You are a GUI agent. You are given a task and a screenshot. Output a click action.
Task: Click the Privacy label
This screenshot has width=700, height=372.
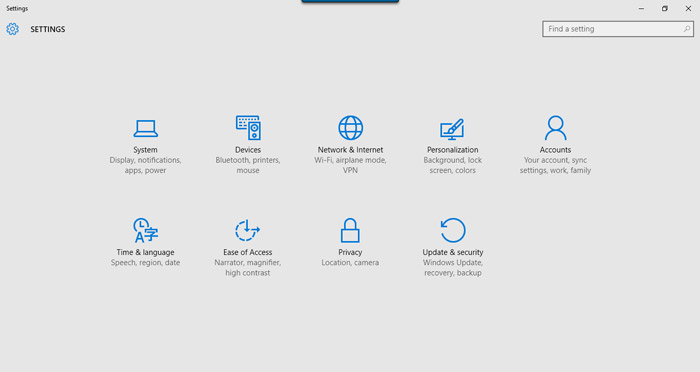(x=350, y=252)
